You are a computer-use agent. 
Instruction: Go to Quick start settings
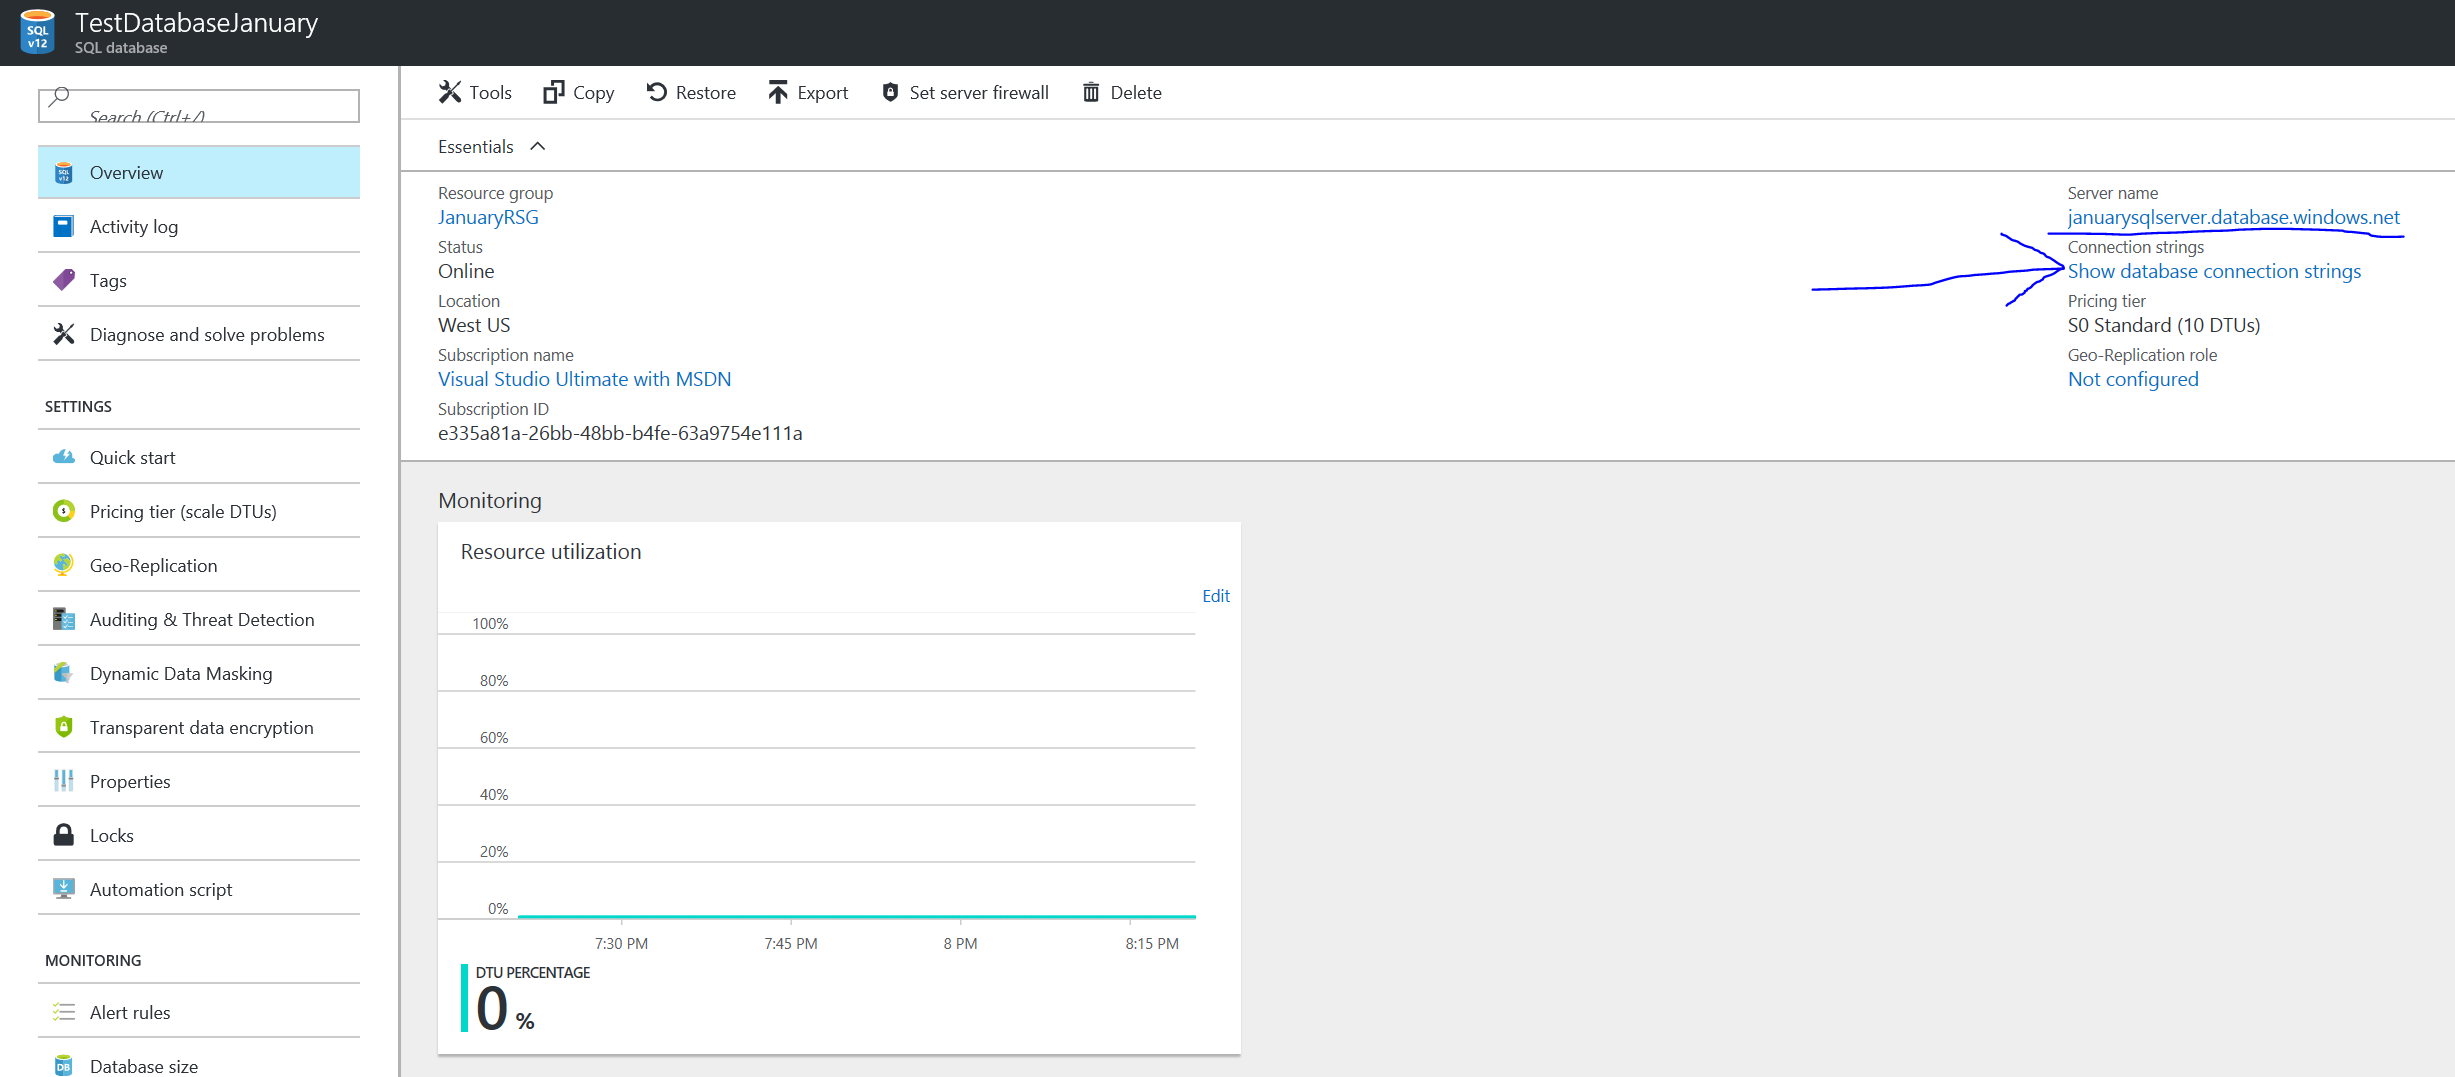point(199,457)
